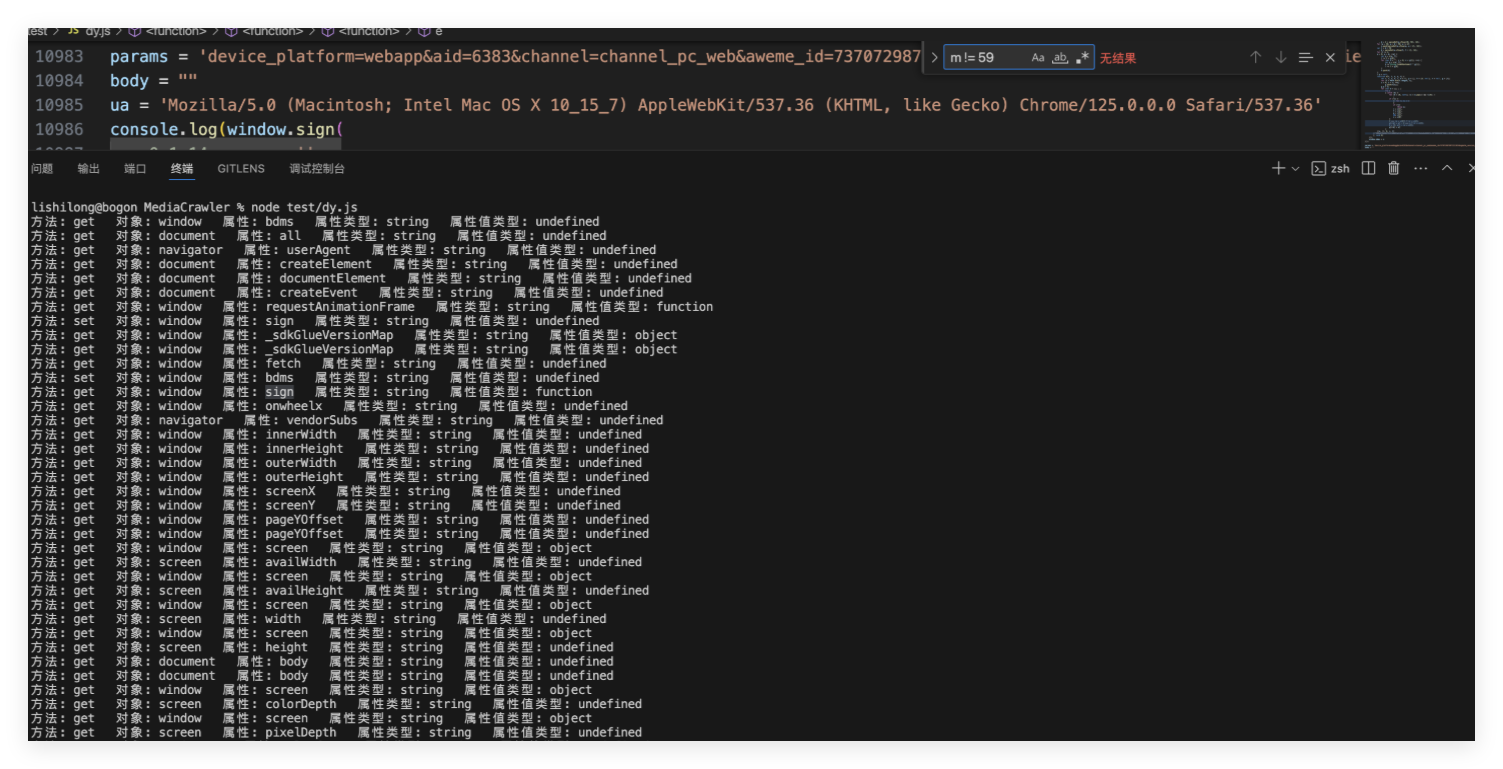Viewport: 1503px width, 769px height.
Task: Toggle Match Whole Word in find widget
Action: [x=1060, y=58]
